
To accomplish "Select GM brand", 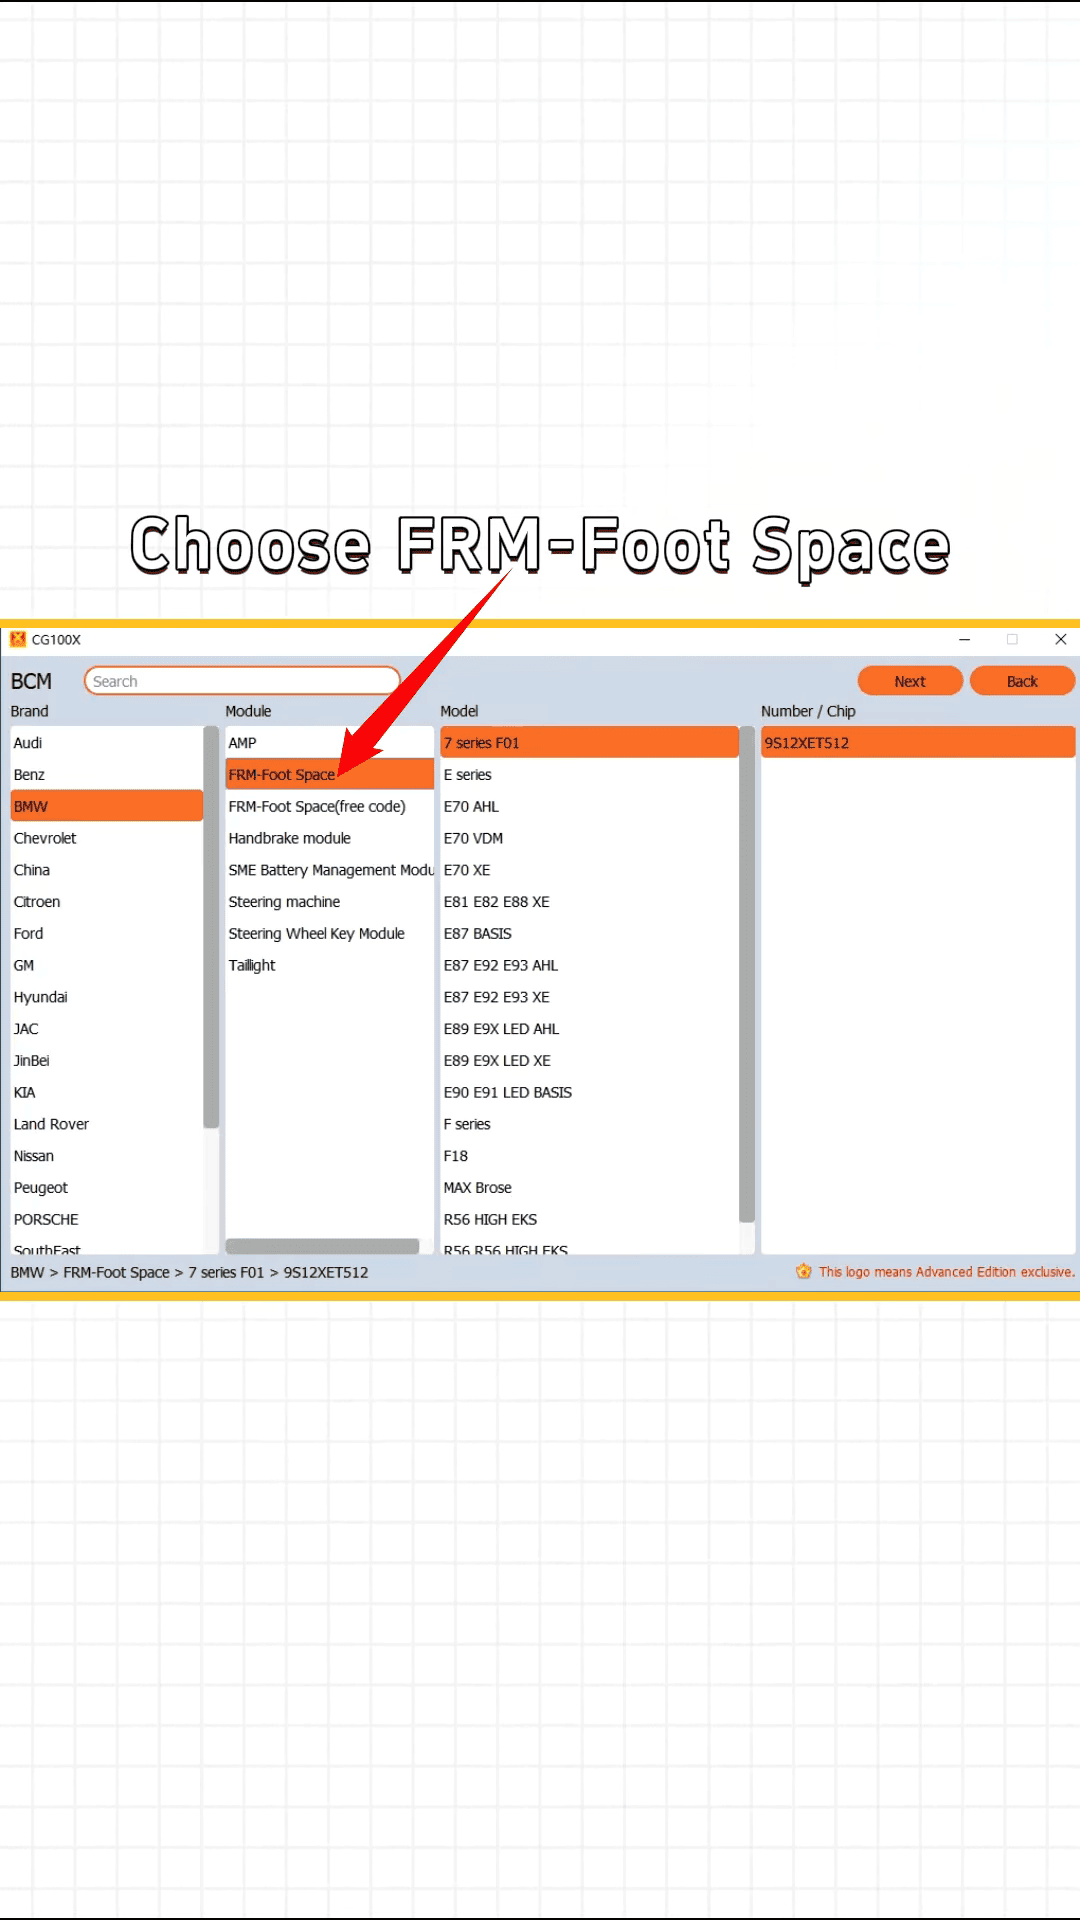I will tap(106, 965).
